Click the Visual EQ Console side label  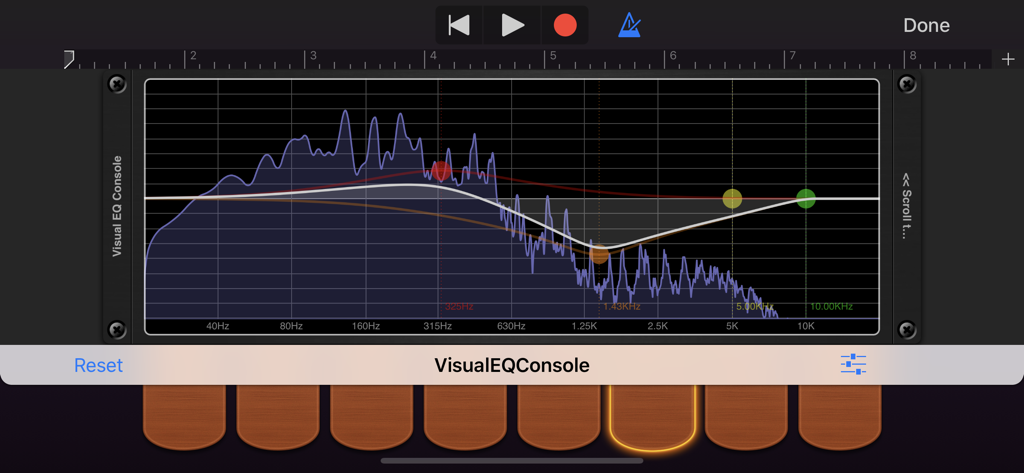118,206
